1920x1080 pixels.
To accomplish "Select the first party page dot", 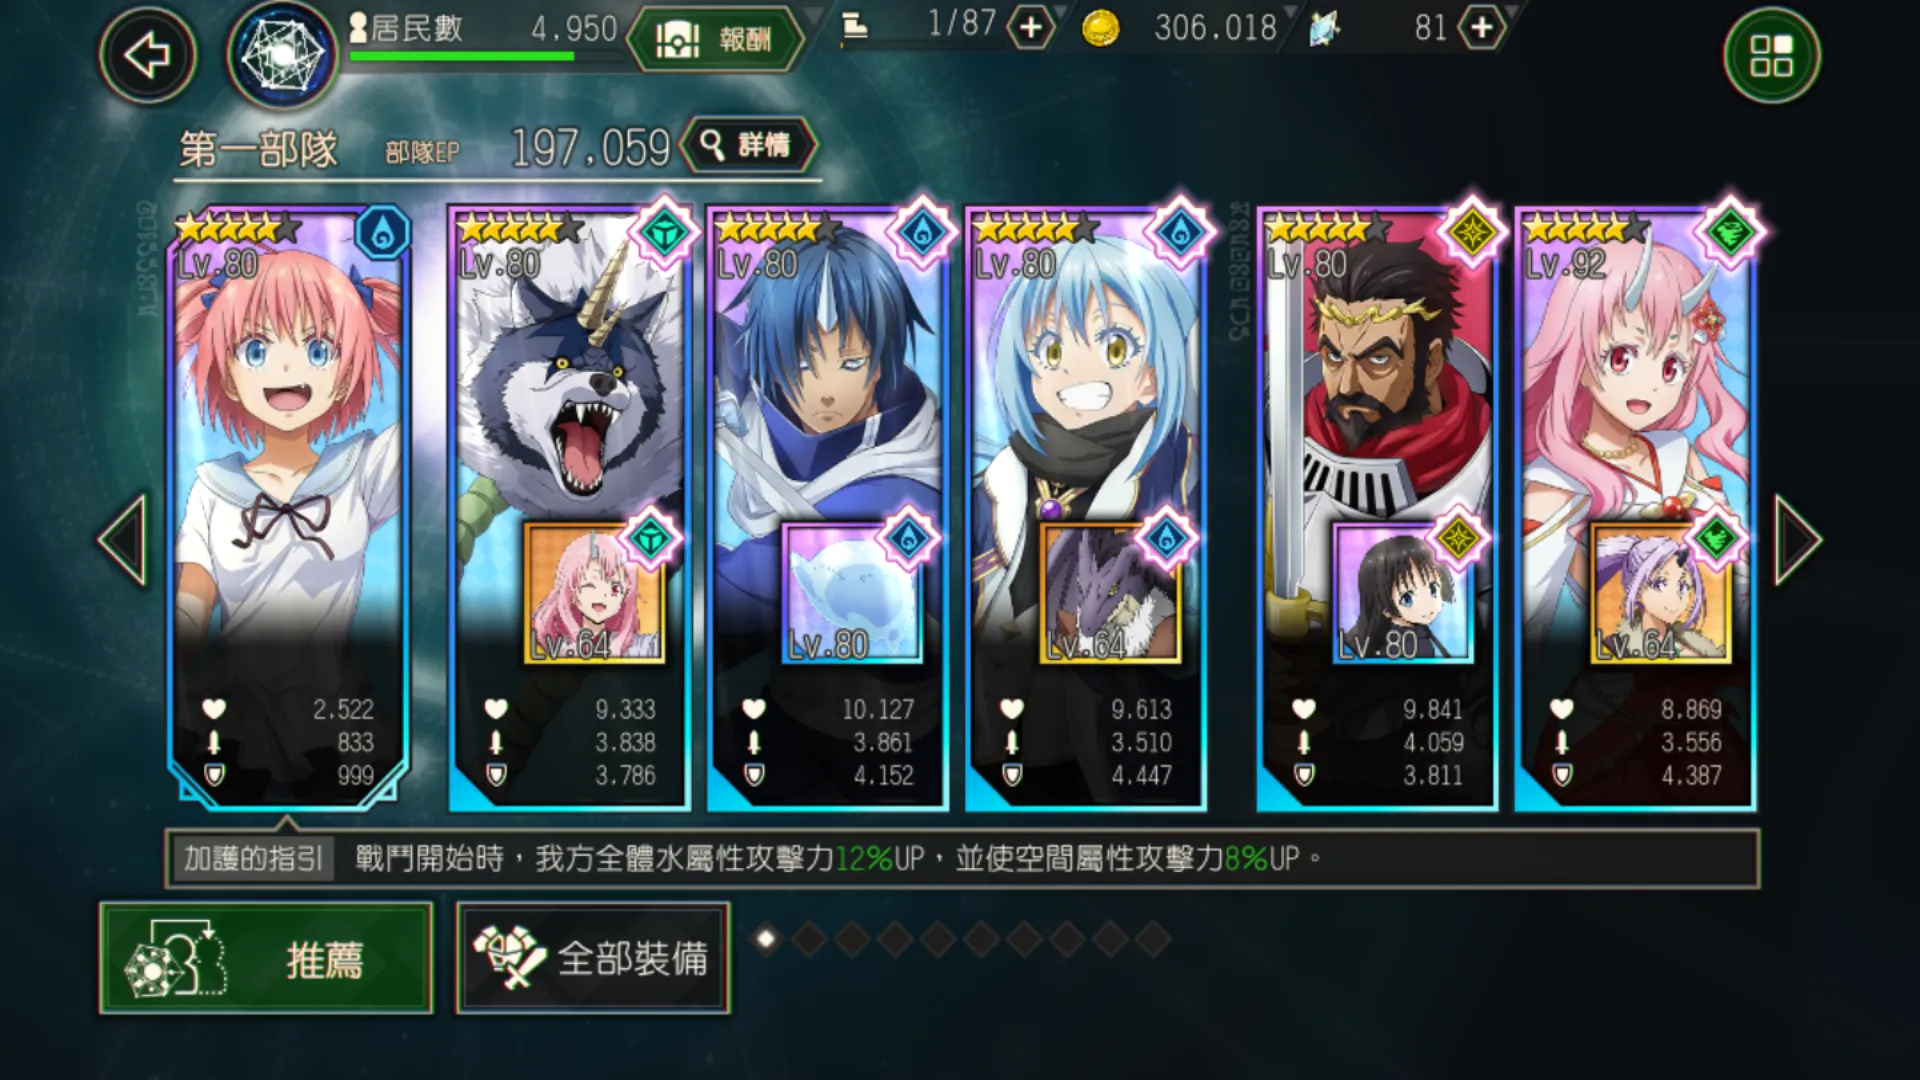I will tap(766, 939).
